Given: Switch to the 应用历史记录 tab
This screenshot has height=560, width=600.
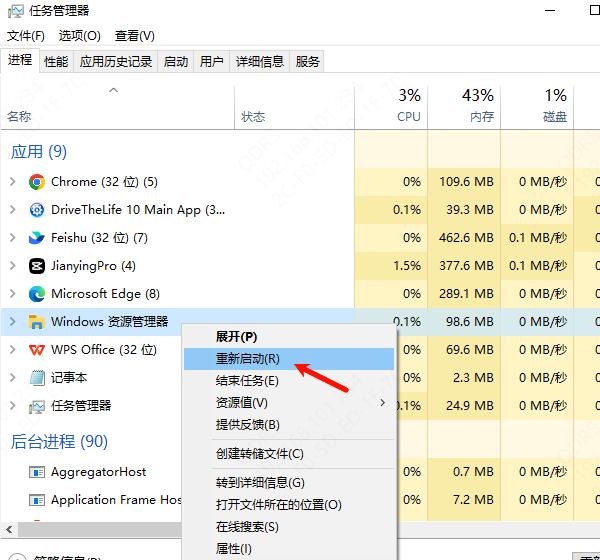Looking at the screenshot, I should [116, 61].
